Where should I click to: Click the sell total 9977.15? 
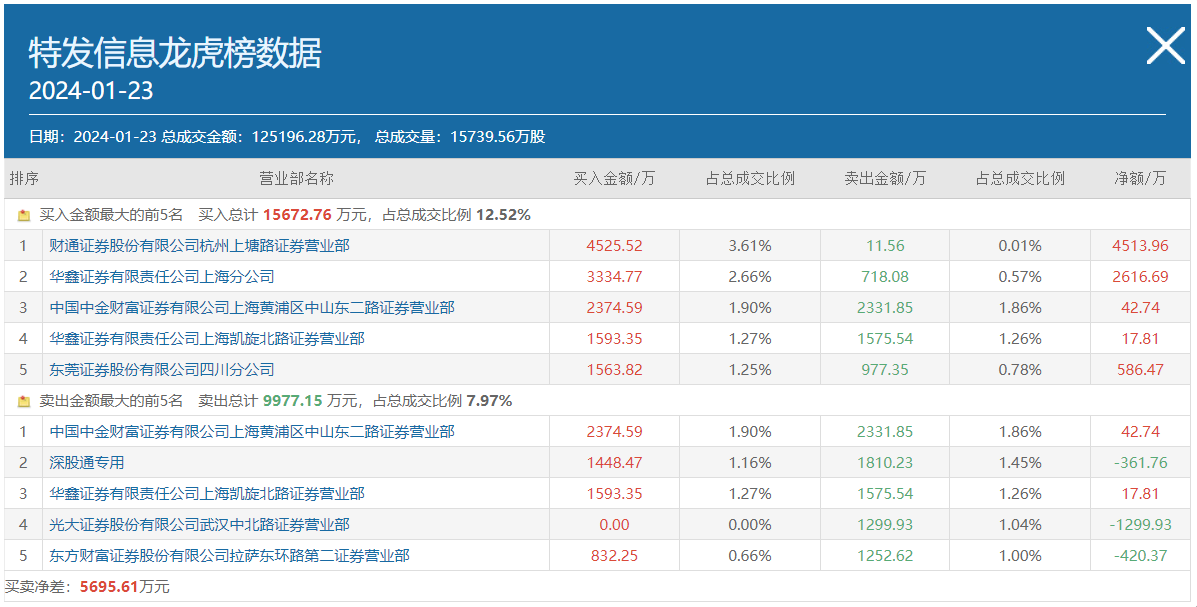[x=293, y=401]
